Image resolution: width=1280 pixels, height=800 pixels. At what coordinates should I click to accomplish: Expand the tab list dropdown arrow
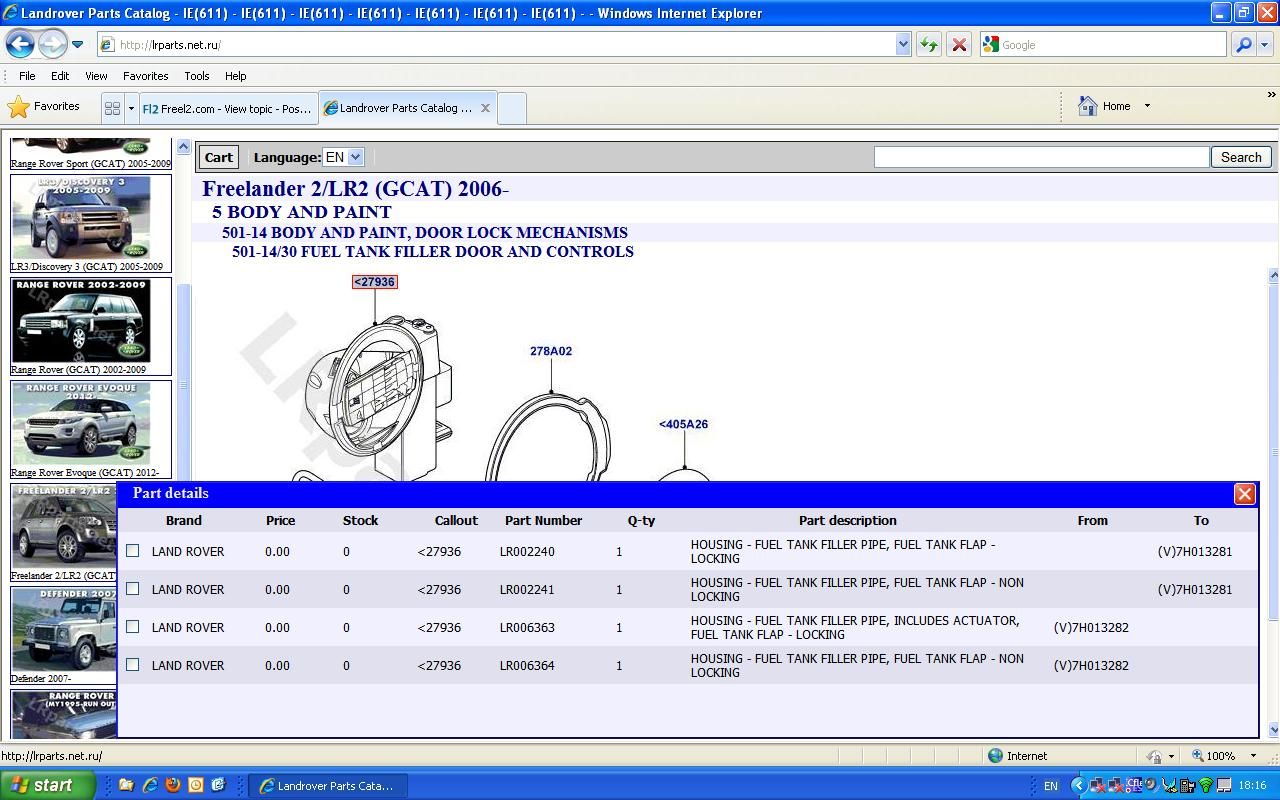coord(131,108)
